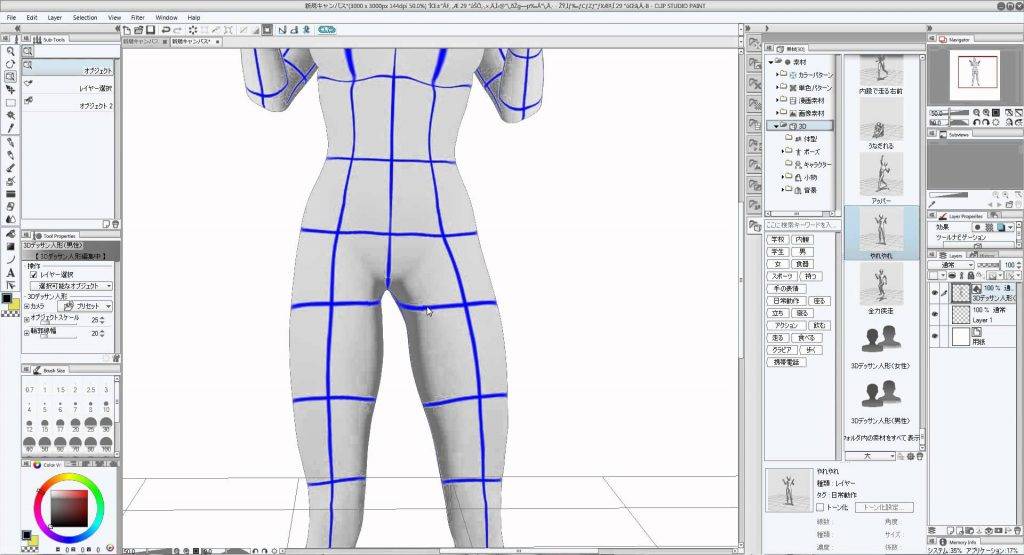
Task: Hide the 3Dデッサン人形 layer via eye icon
Action: pyautogui.click(x=935, y=293)
